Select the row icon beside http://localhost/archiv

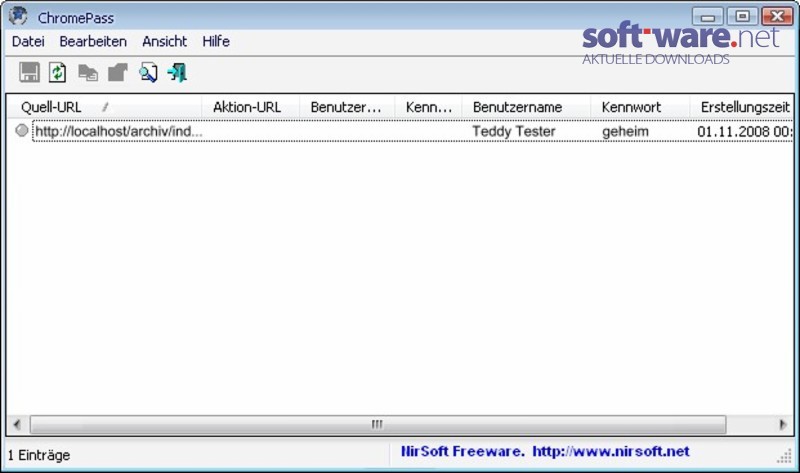(21, 131)
